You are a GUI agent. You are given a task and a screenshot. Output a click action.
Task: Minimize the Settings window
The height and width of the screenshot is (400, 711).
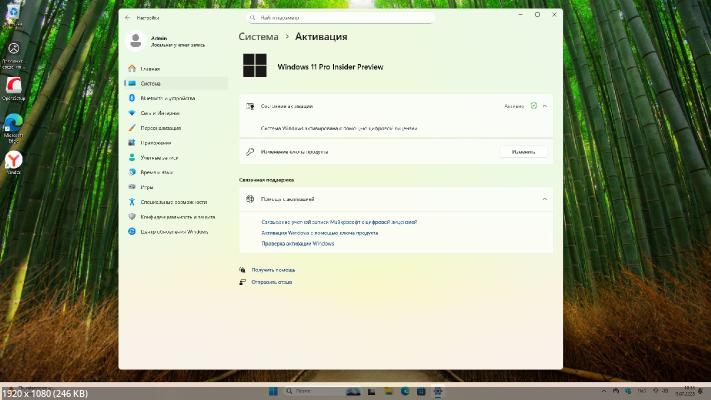click(521, 15)
